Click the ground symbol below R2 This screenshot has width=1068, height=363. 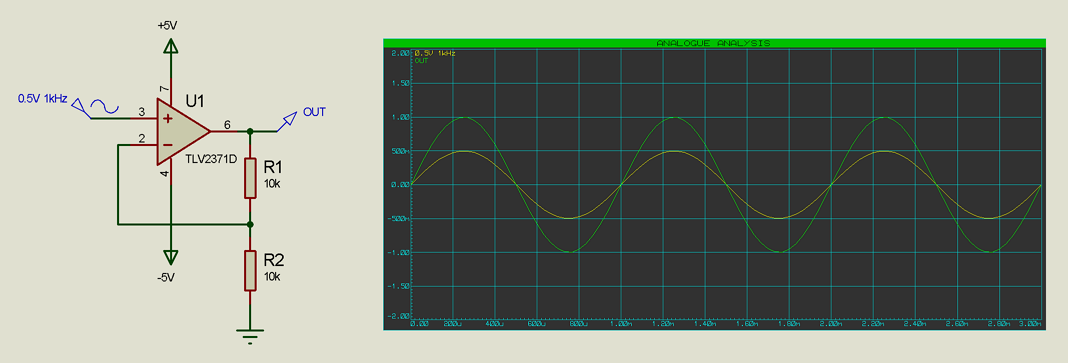[x=251, y=336]
